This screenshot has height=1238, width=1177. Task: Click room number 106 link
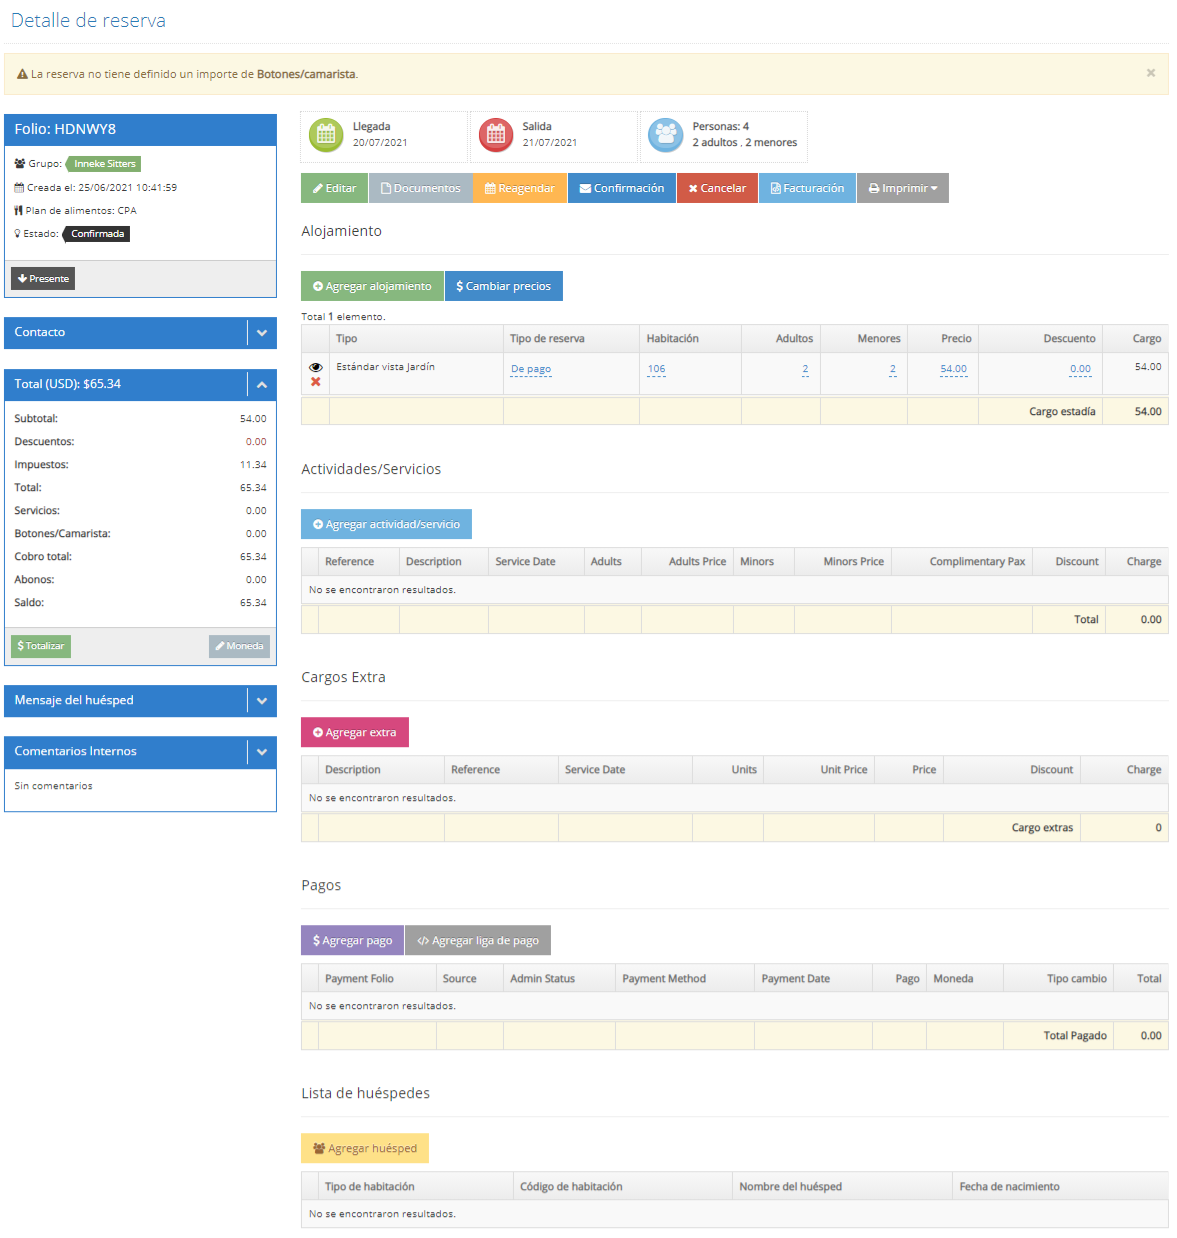tap(656, 369)
